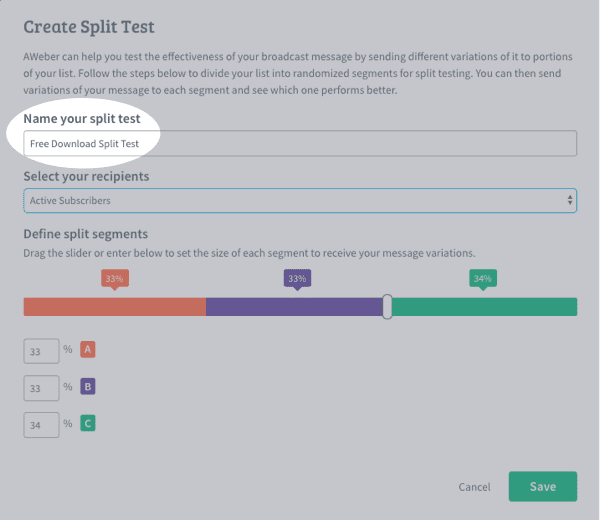Viewport: 600px width, 520px height.
Task: Cancel the split test creation
Action: click(474, 487)
